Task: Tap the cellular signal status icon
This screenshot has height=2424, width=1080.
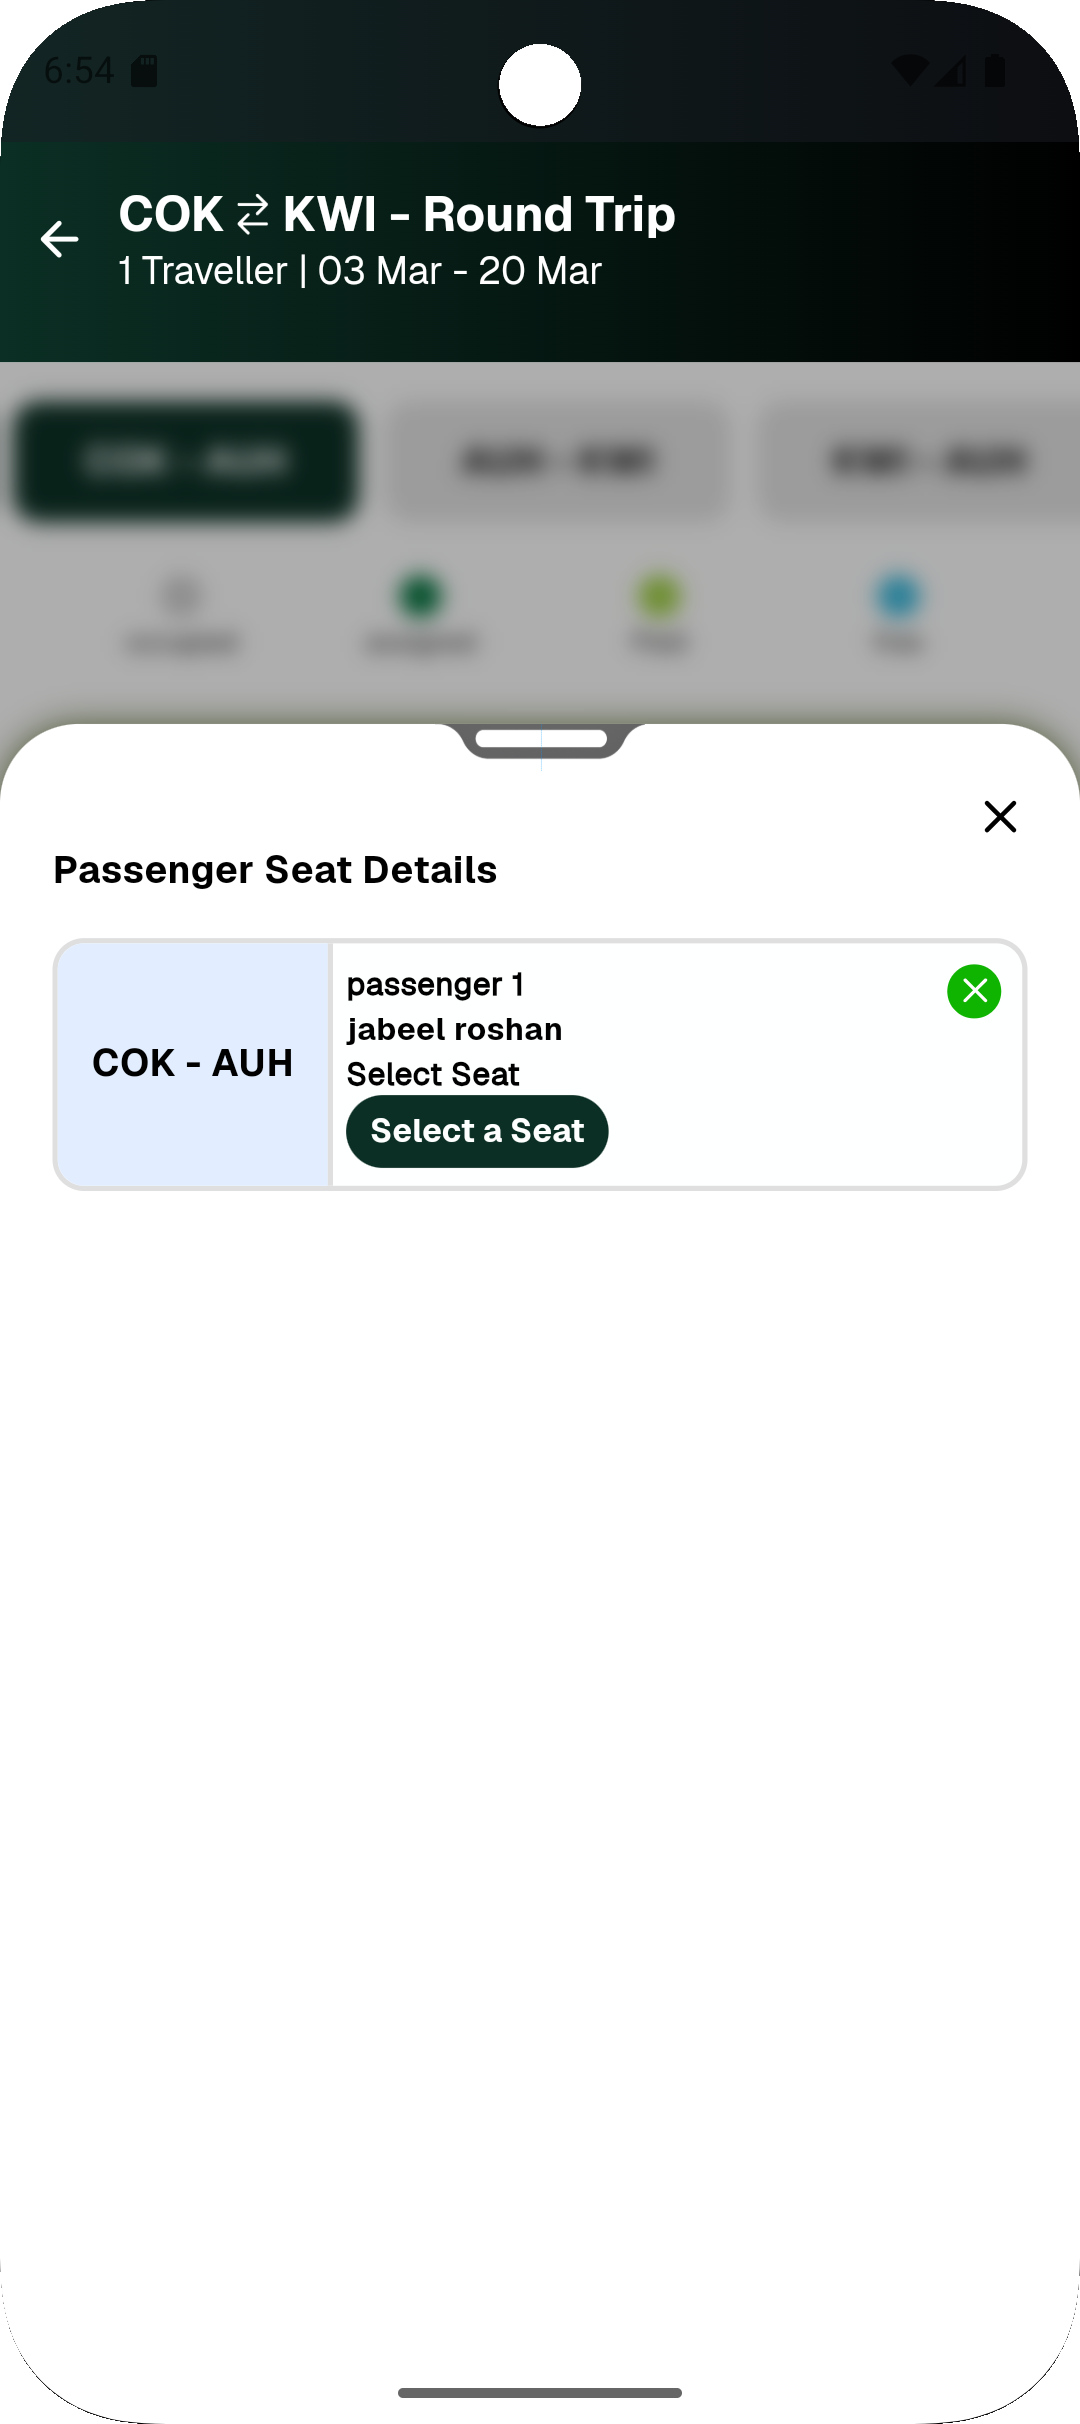Action: click(x=952, y=71)
